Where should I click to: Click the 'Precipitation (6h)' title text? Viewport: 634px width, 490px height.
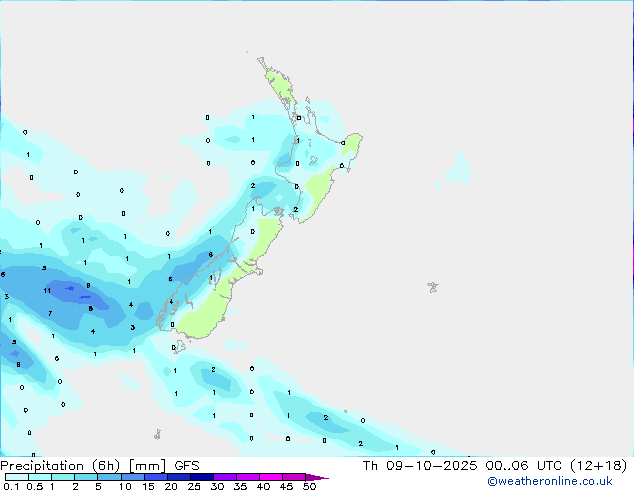pos(59,466)
